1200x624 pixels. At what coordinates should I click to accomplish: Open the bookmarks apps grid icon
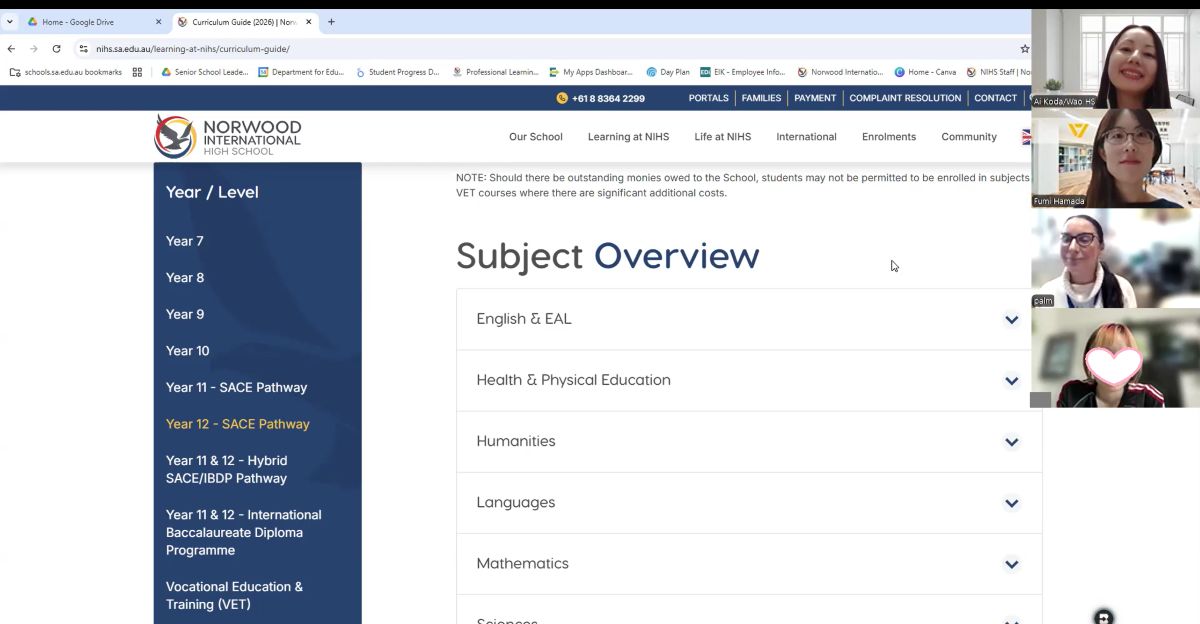137,72
